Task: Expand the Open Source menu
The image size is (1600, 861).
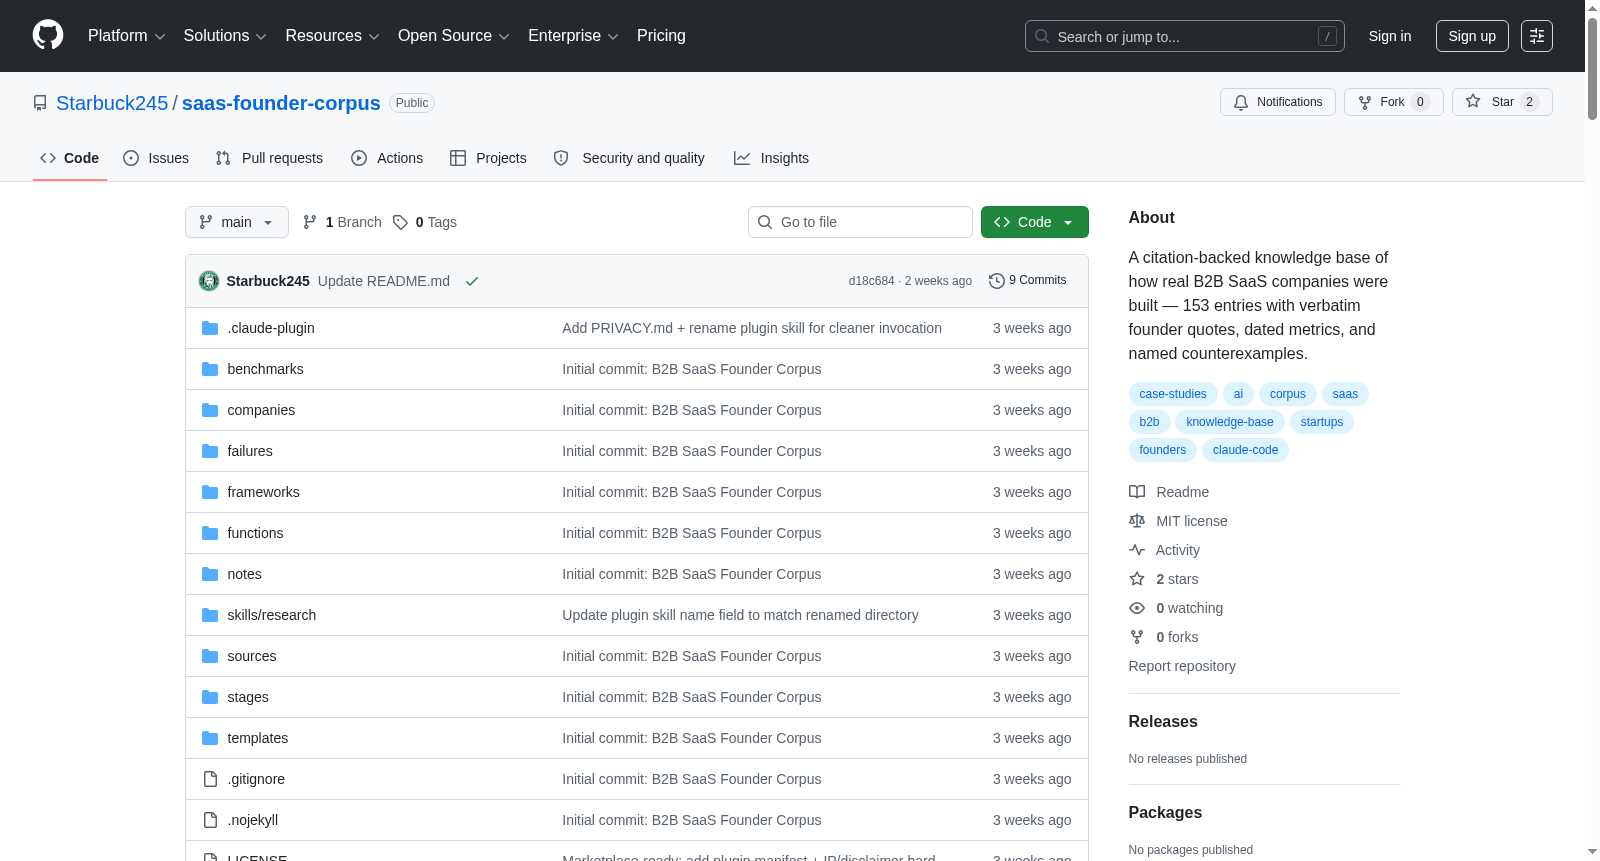Action: coord(454,36)
